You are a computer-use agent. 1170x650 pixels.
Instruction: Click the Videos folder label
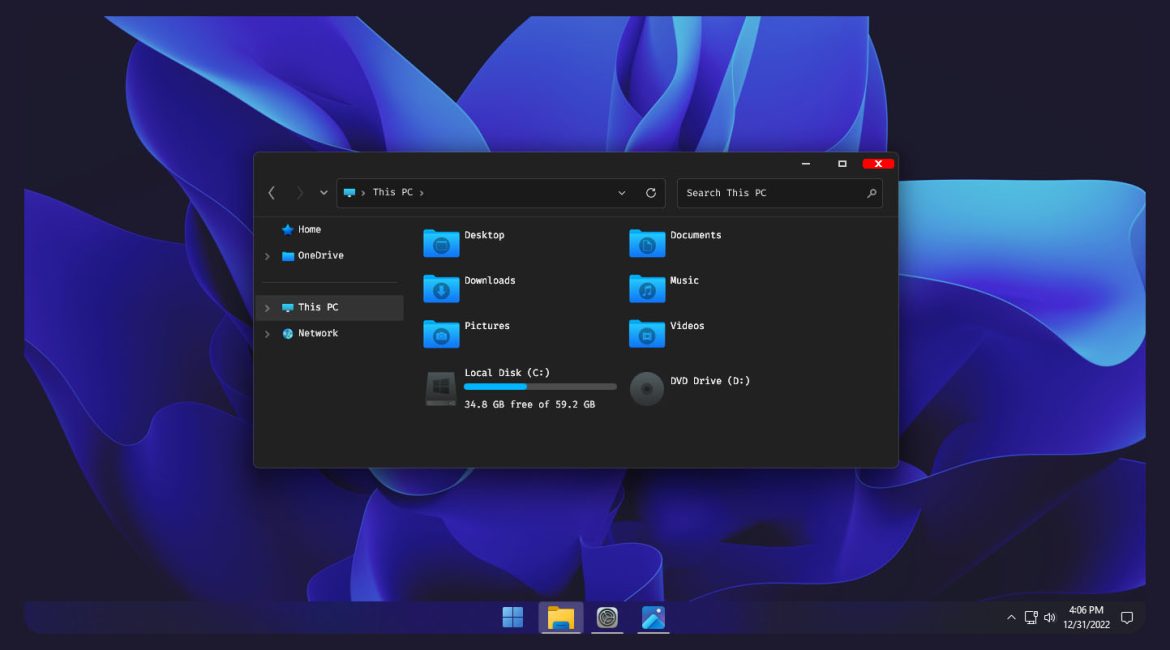tap(687, 326)
